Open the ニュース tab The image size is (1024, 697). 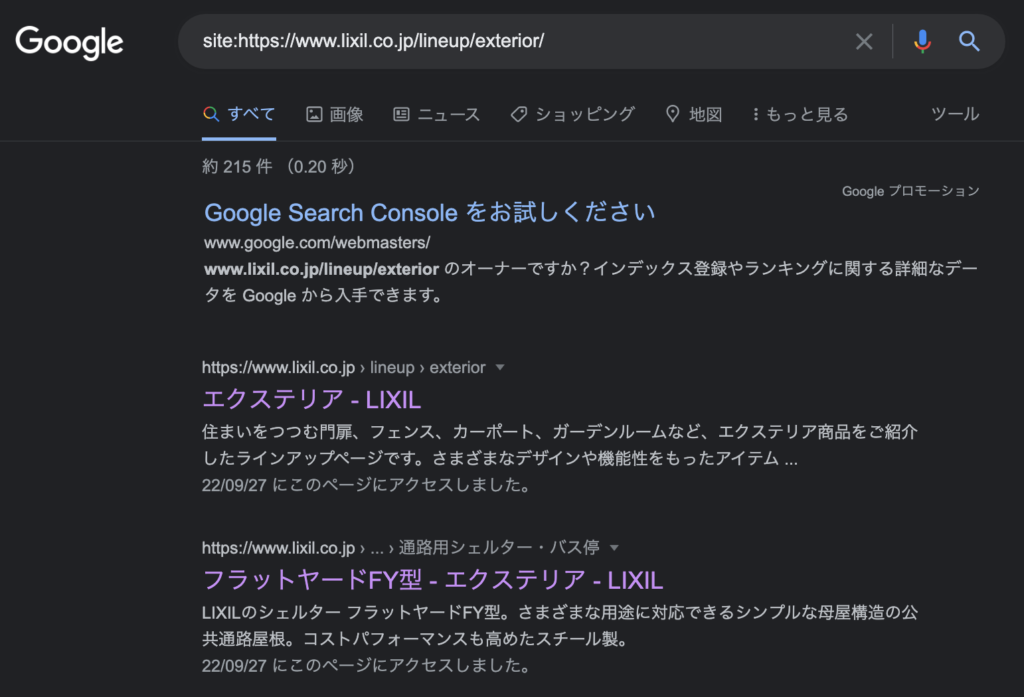click(x=437, y=114)
